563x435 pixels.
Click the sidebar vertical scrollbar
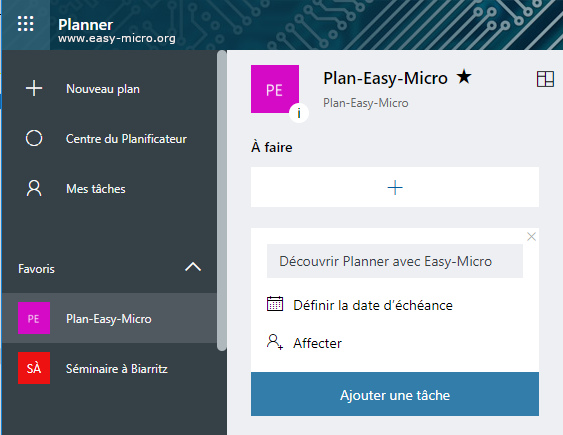tap(222, 200)
